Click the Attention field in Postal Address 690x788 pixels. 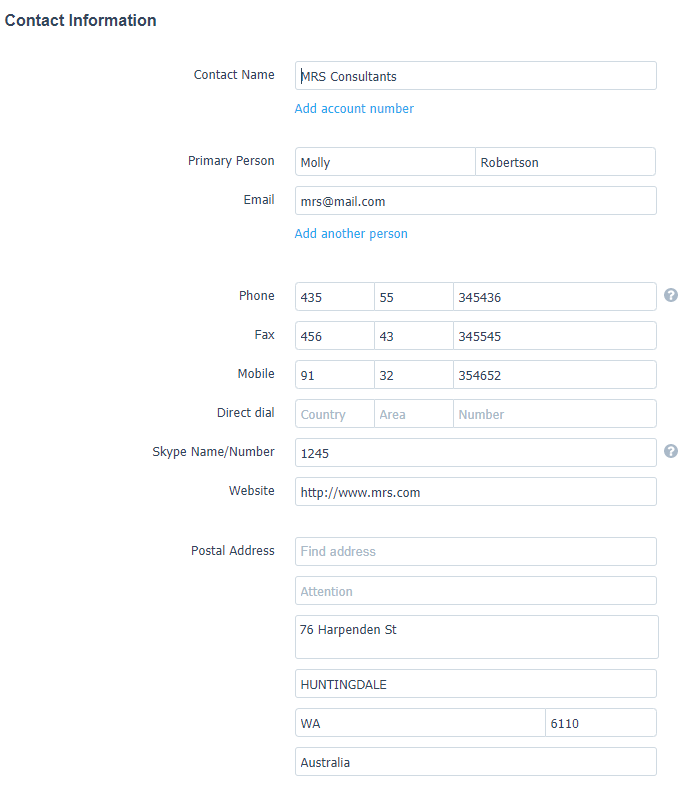475,590
